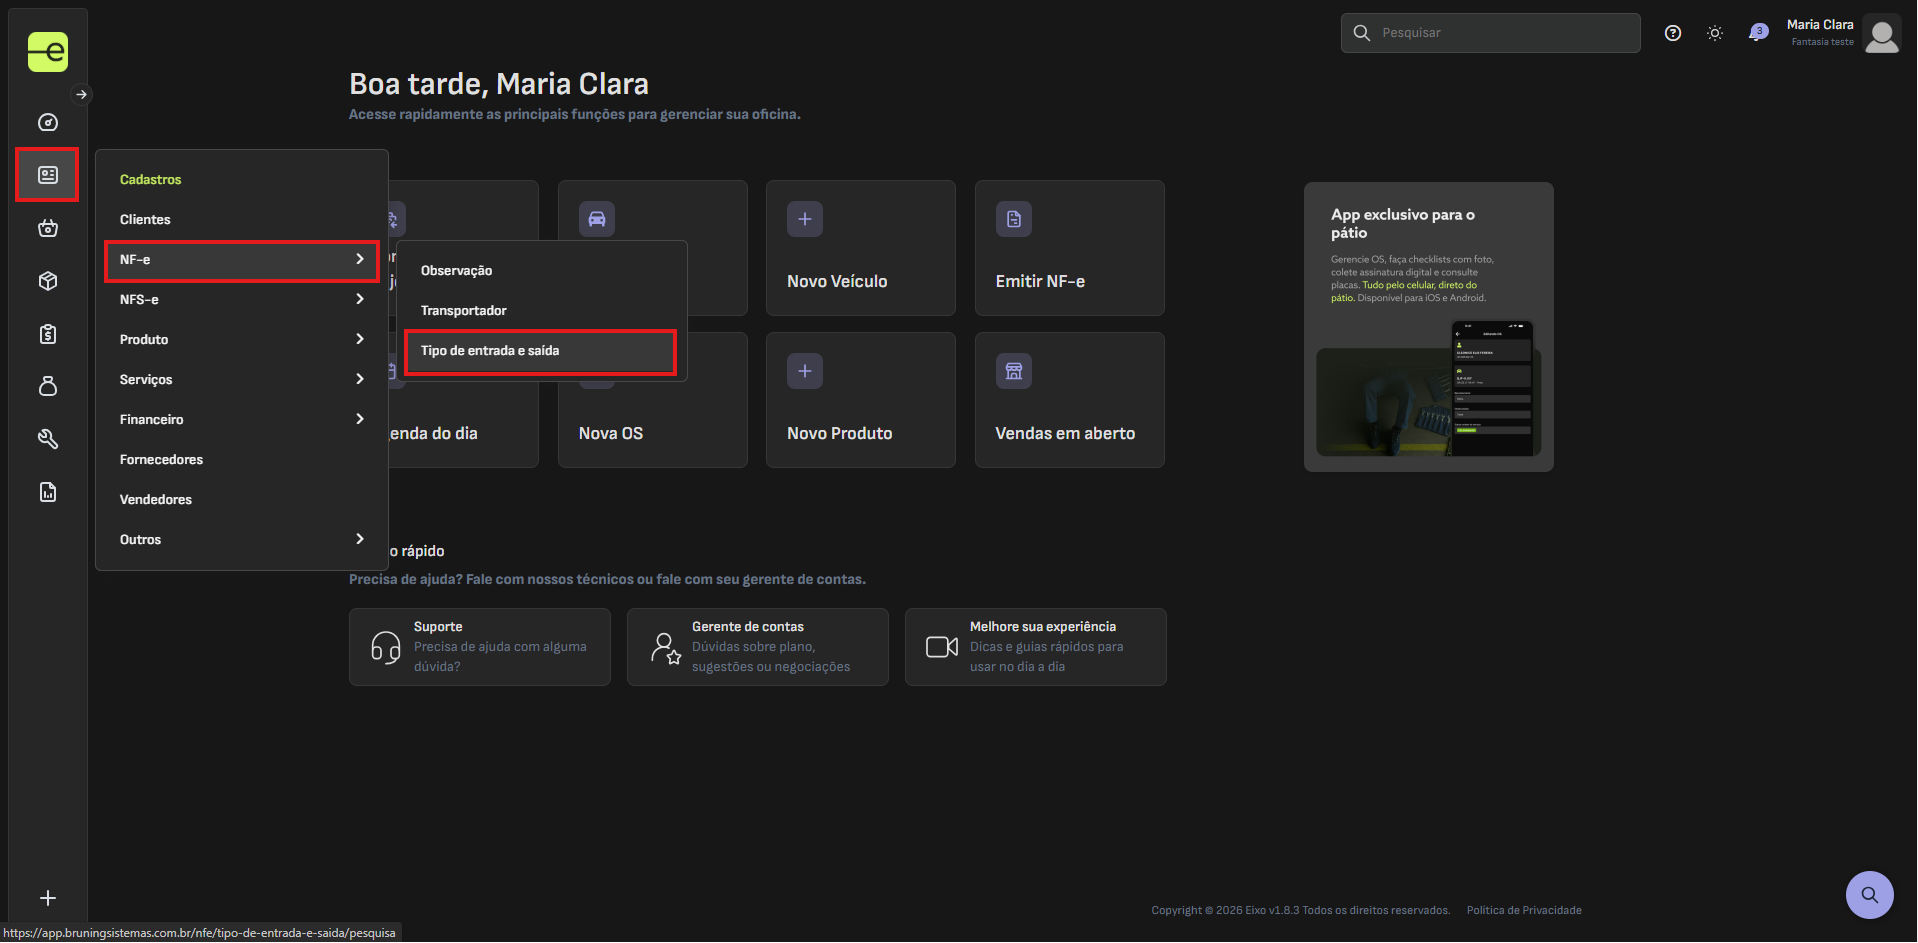Select the NFS-e menu entry label
This screenshot has width=1918, height=943.
(139, 299)
